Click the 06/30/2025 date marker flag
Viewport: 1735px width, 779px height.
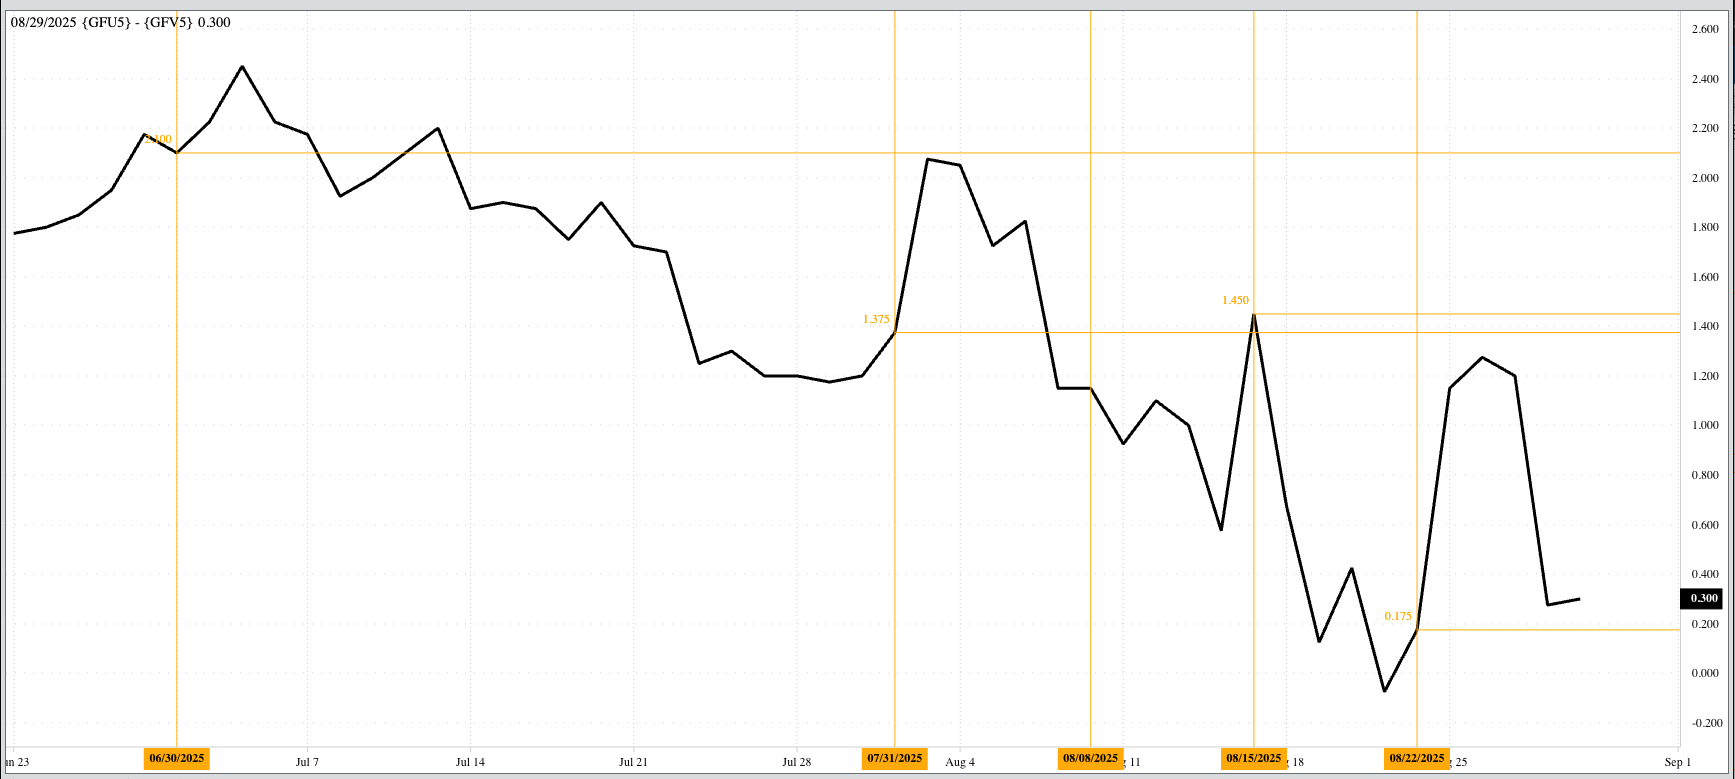click(x=177, y=758)
